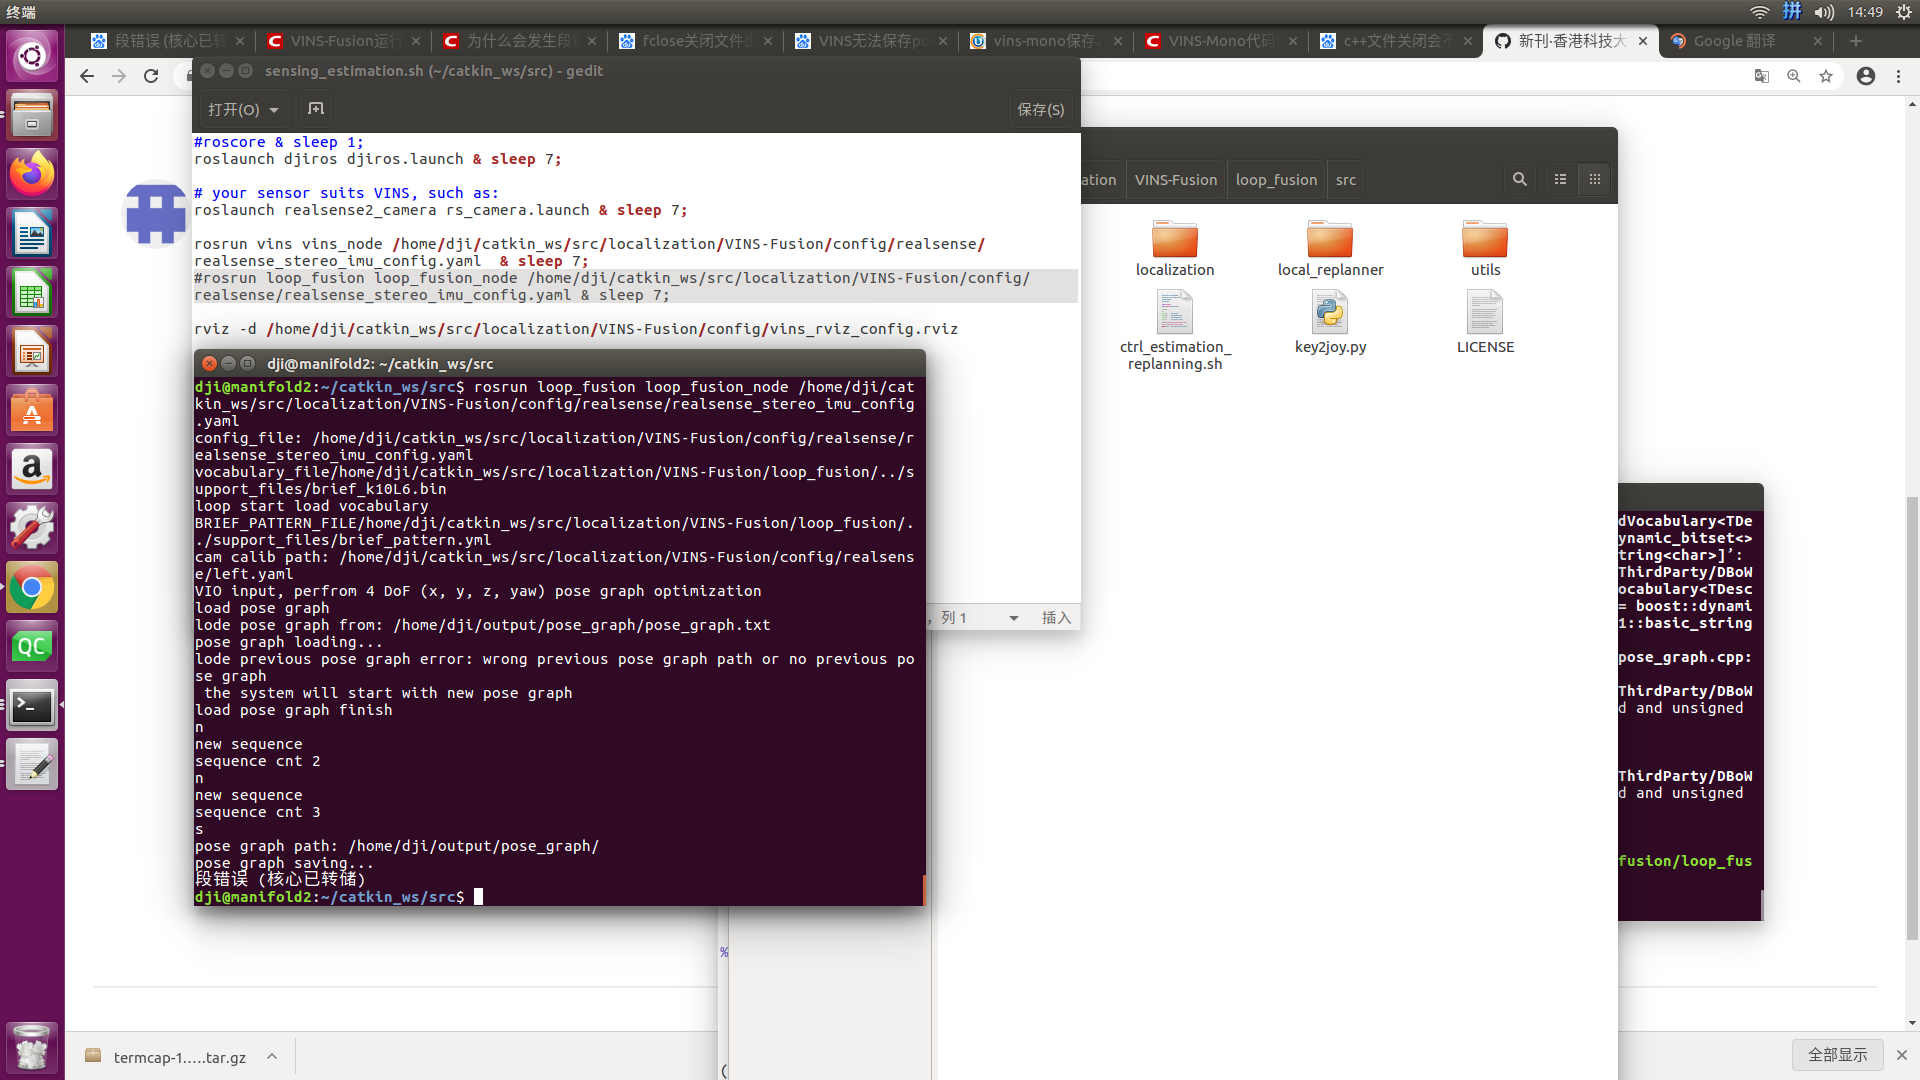
Task: Navigate to loop_fusion in the breadcrumb bar
Action: click(x=1276, y=179)
